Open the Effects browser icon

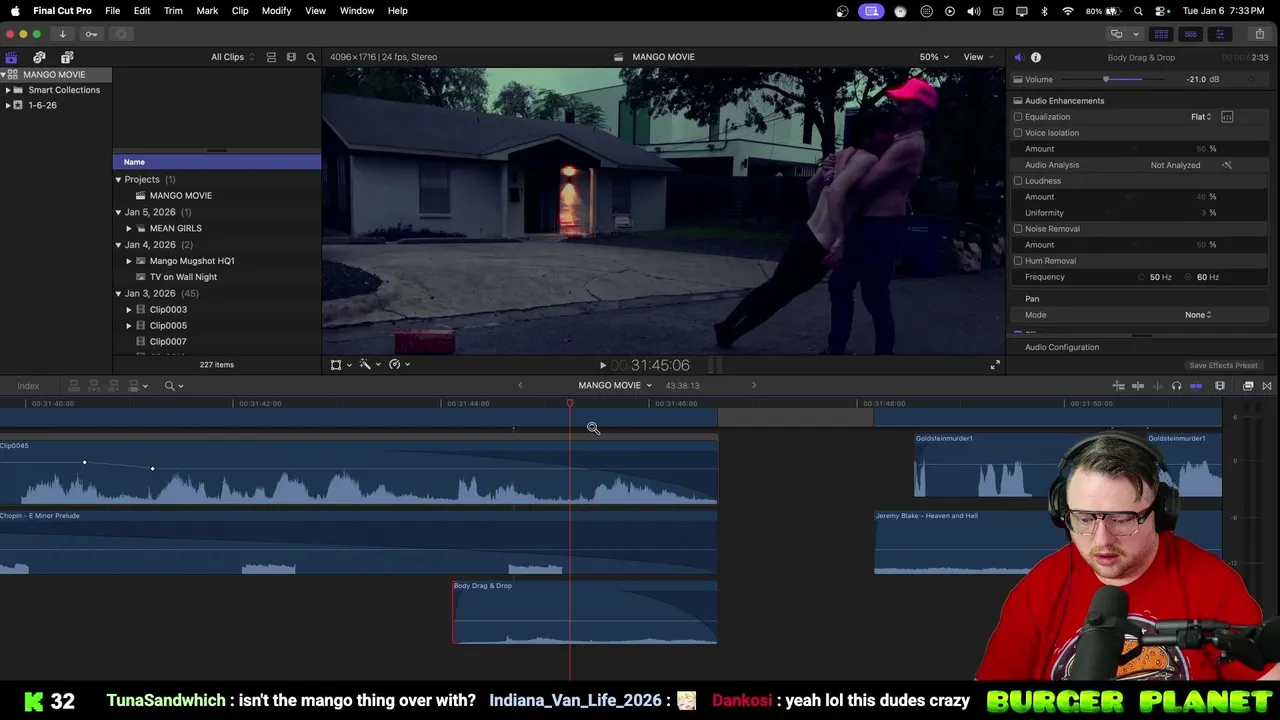click(1248, 386)
